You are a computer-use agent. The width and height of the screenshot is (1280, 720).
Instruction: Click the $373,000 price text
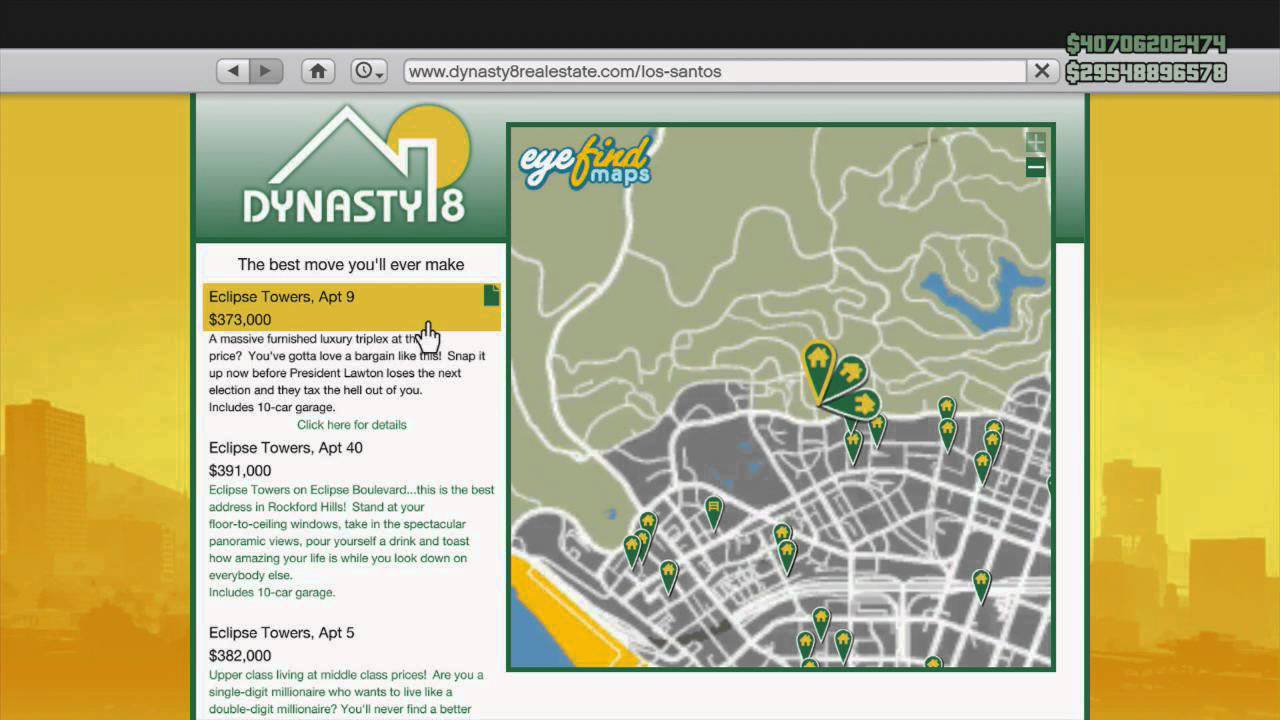click(240, 320)
